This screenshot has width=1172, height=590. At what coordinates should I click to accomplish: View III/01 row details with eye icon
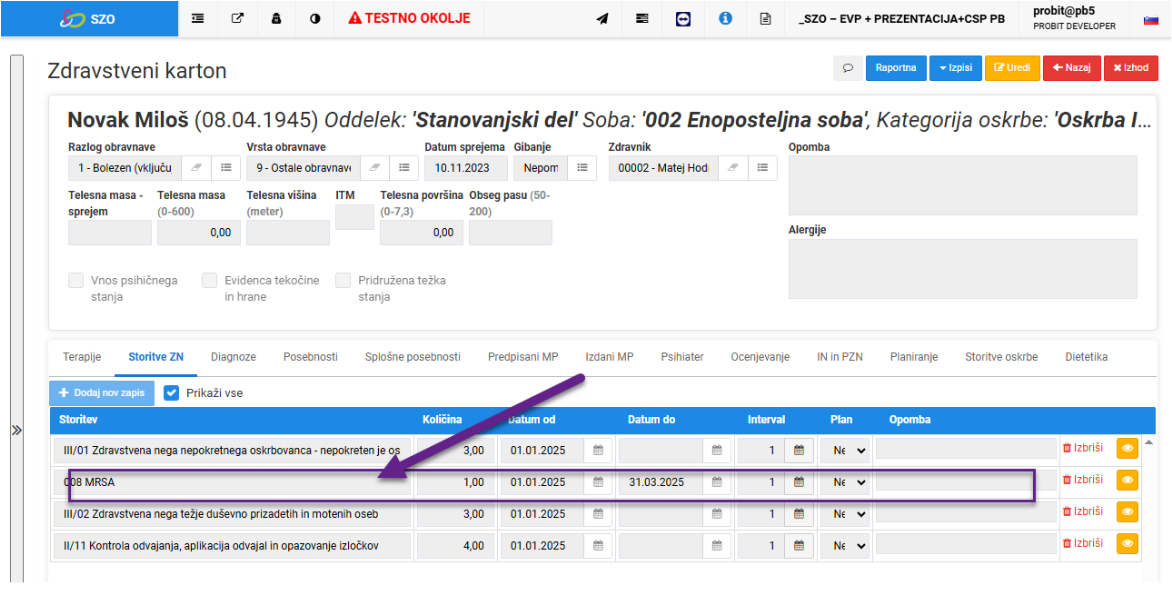[x=1128, y=449]
